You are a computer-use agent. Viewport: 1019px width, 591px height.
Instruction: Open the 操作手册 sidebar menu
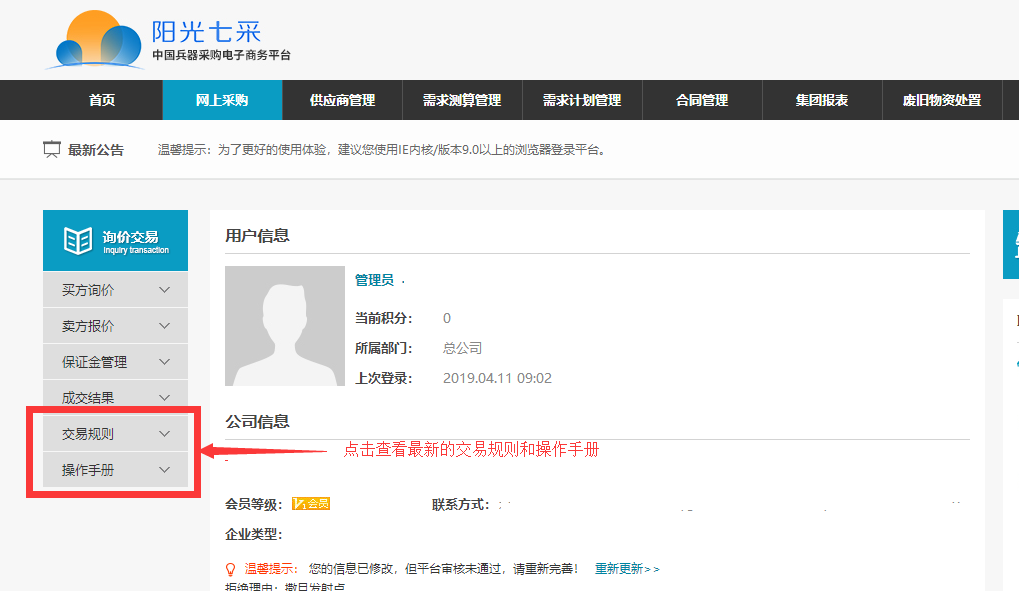tap(116, 469)
